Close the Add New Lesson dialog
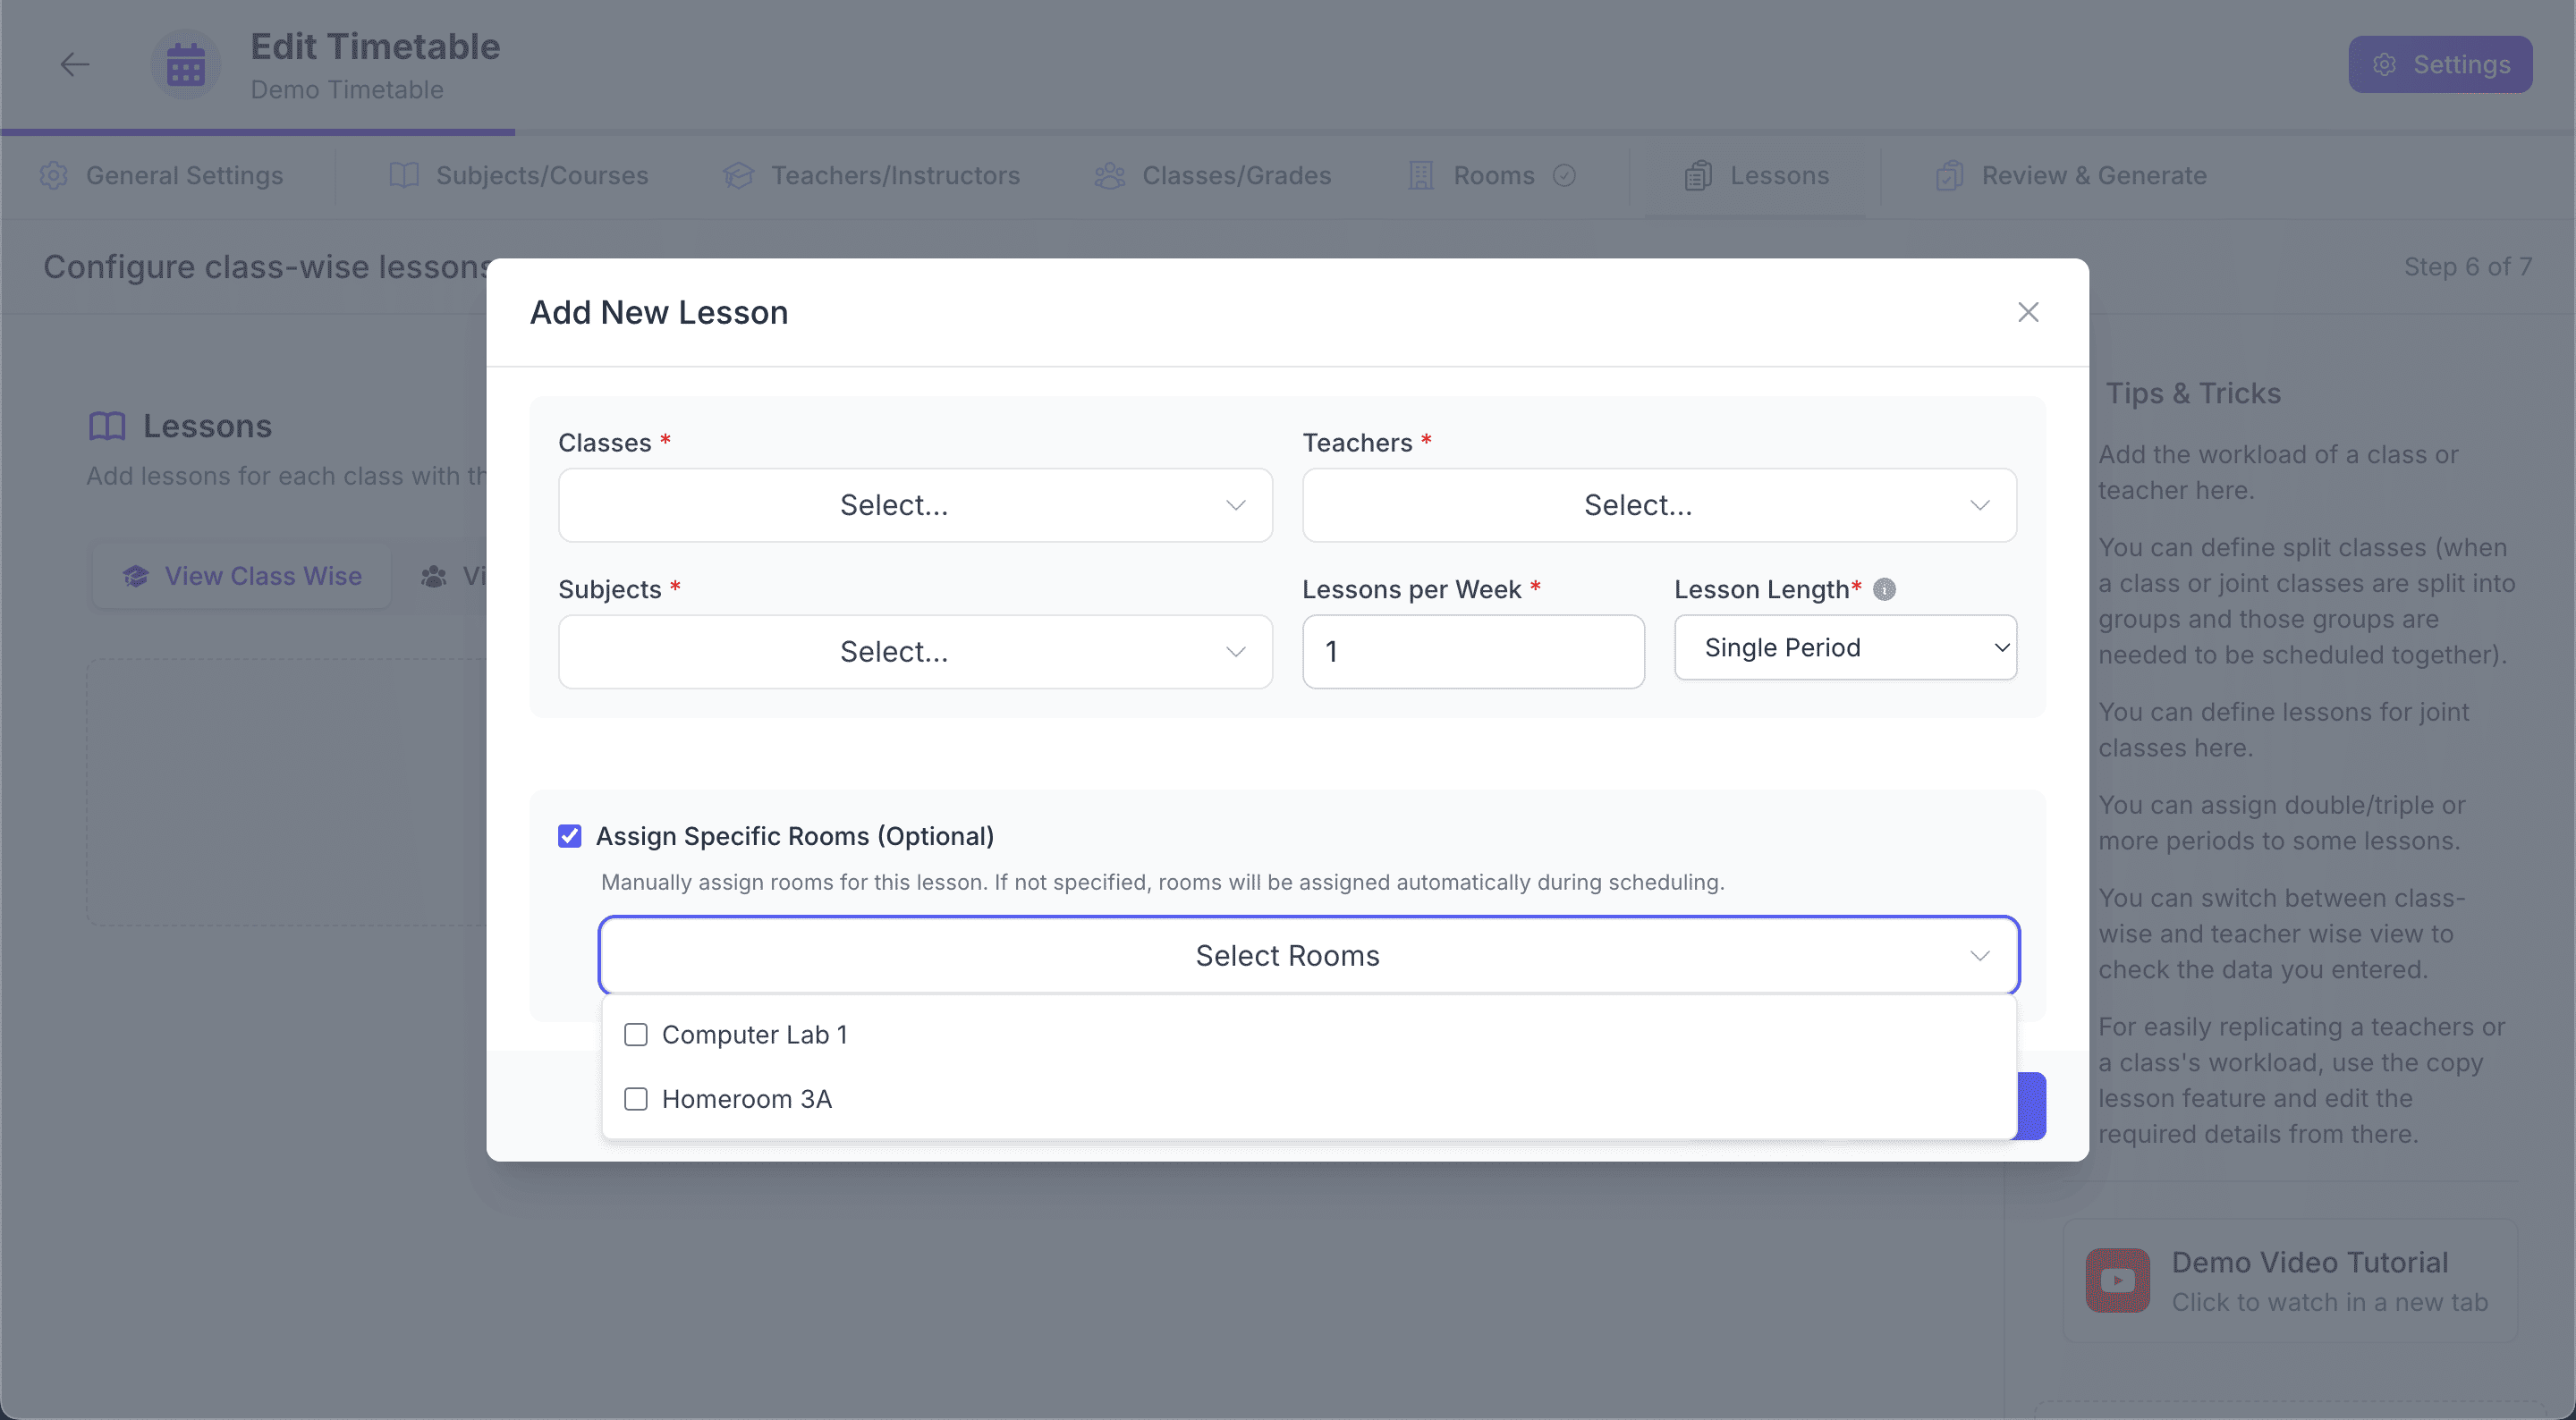 coord(2028,313)
